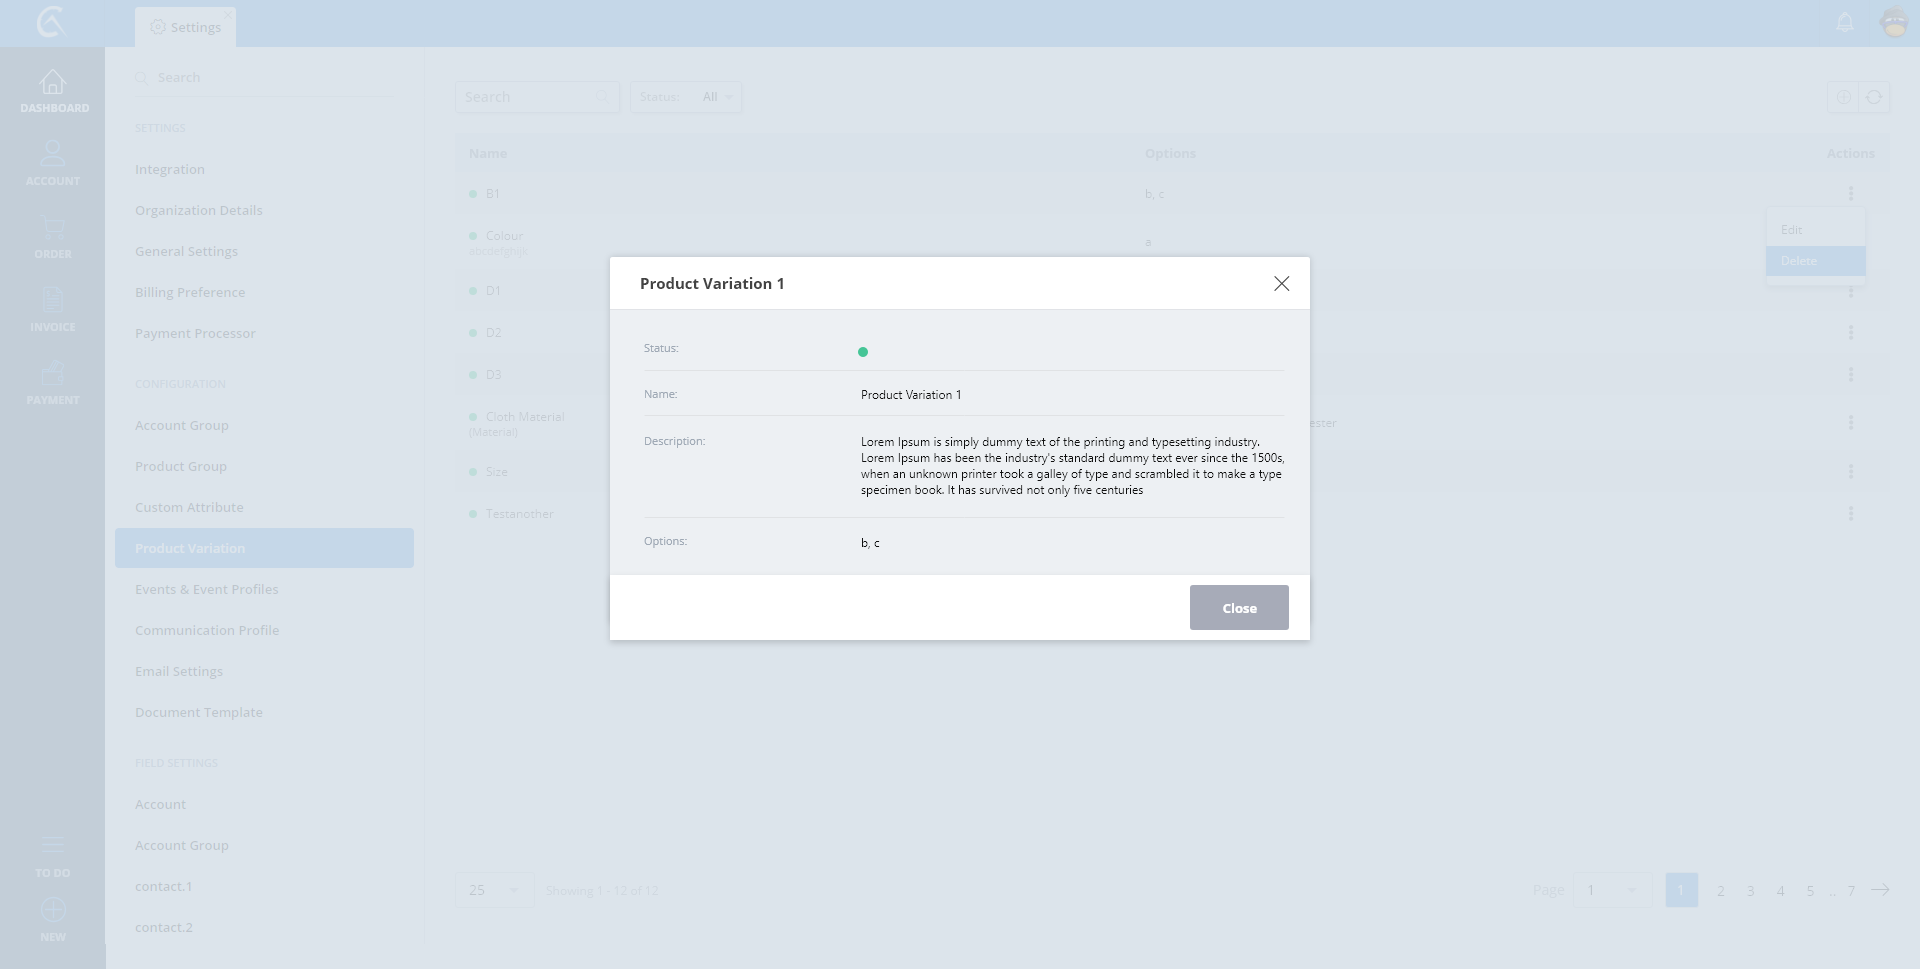1920x969 pixels.
Task: Open notifications bell icon
Action: click(x=1845, y=22)
